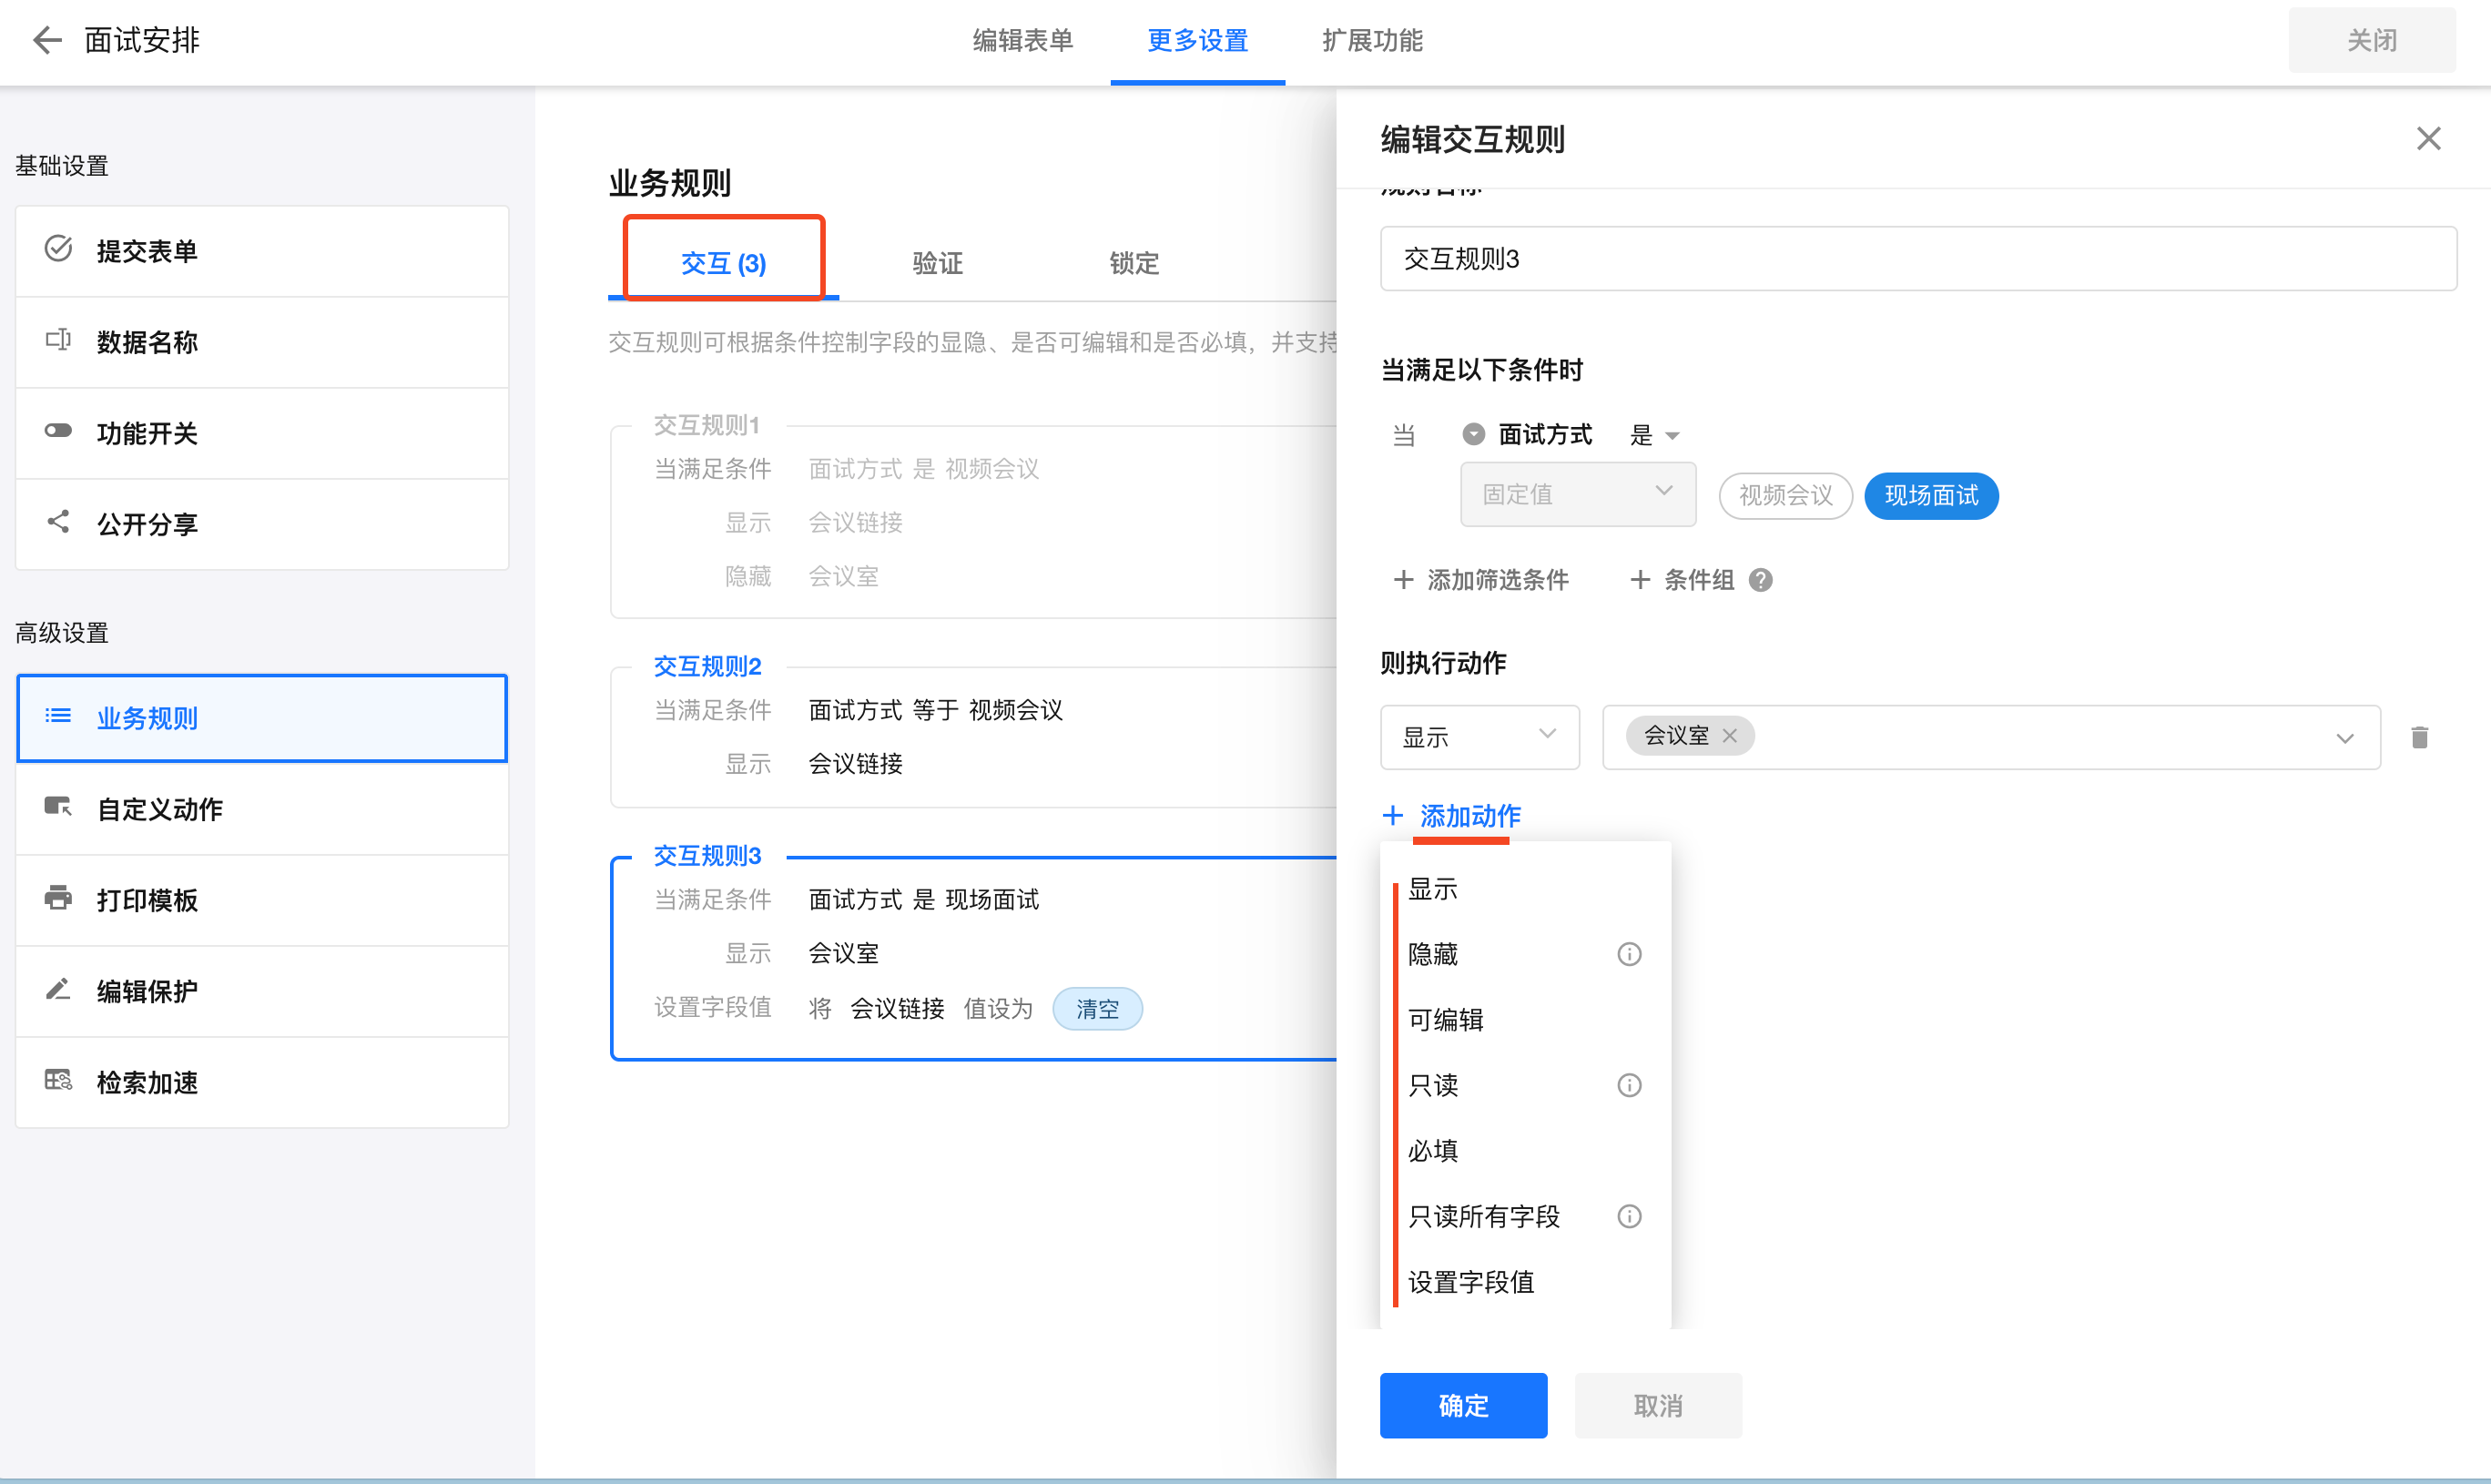The height and width of the screenshot is (1484, 2491).
Task: Expand the 是 condition operator dropdown
Action: click(1655, 435)
